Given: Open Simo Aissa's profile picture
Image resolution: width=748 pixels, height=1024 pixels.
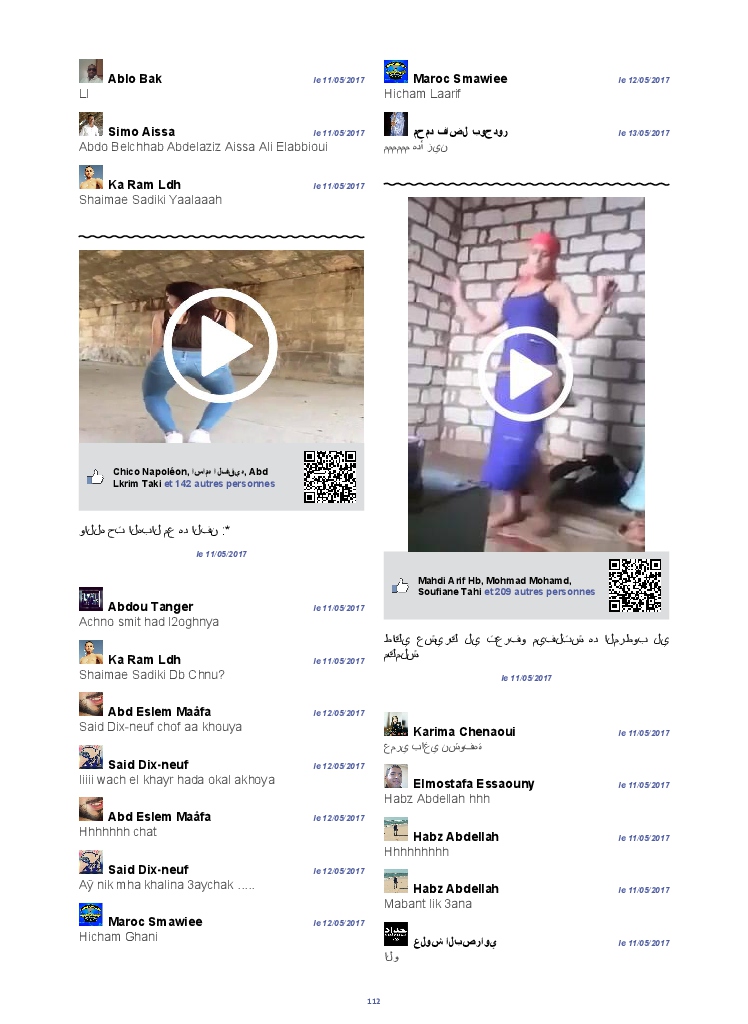Looking at the screenshot, I should (x=91, y=124).
